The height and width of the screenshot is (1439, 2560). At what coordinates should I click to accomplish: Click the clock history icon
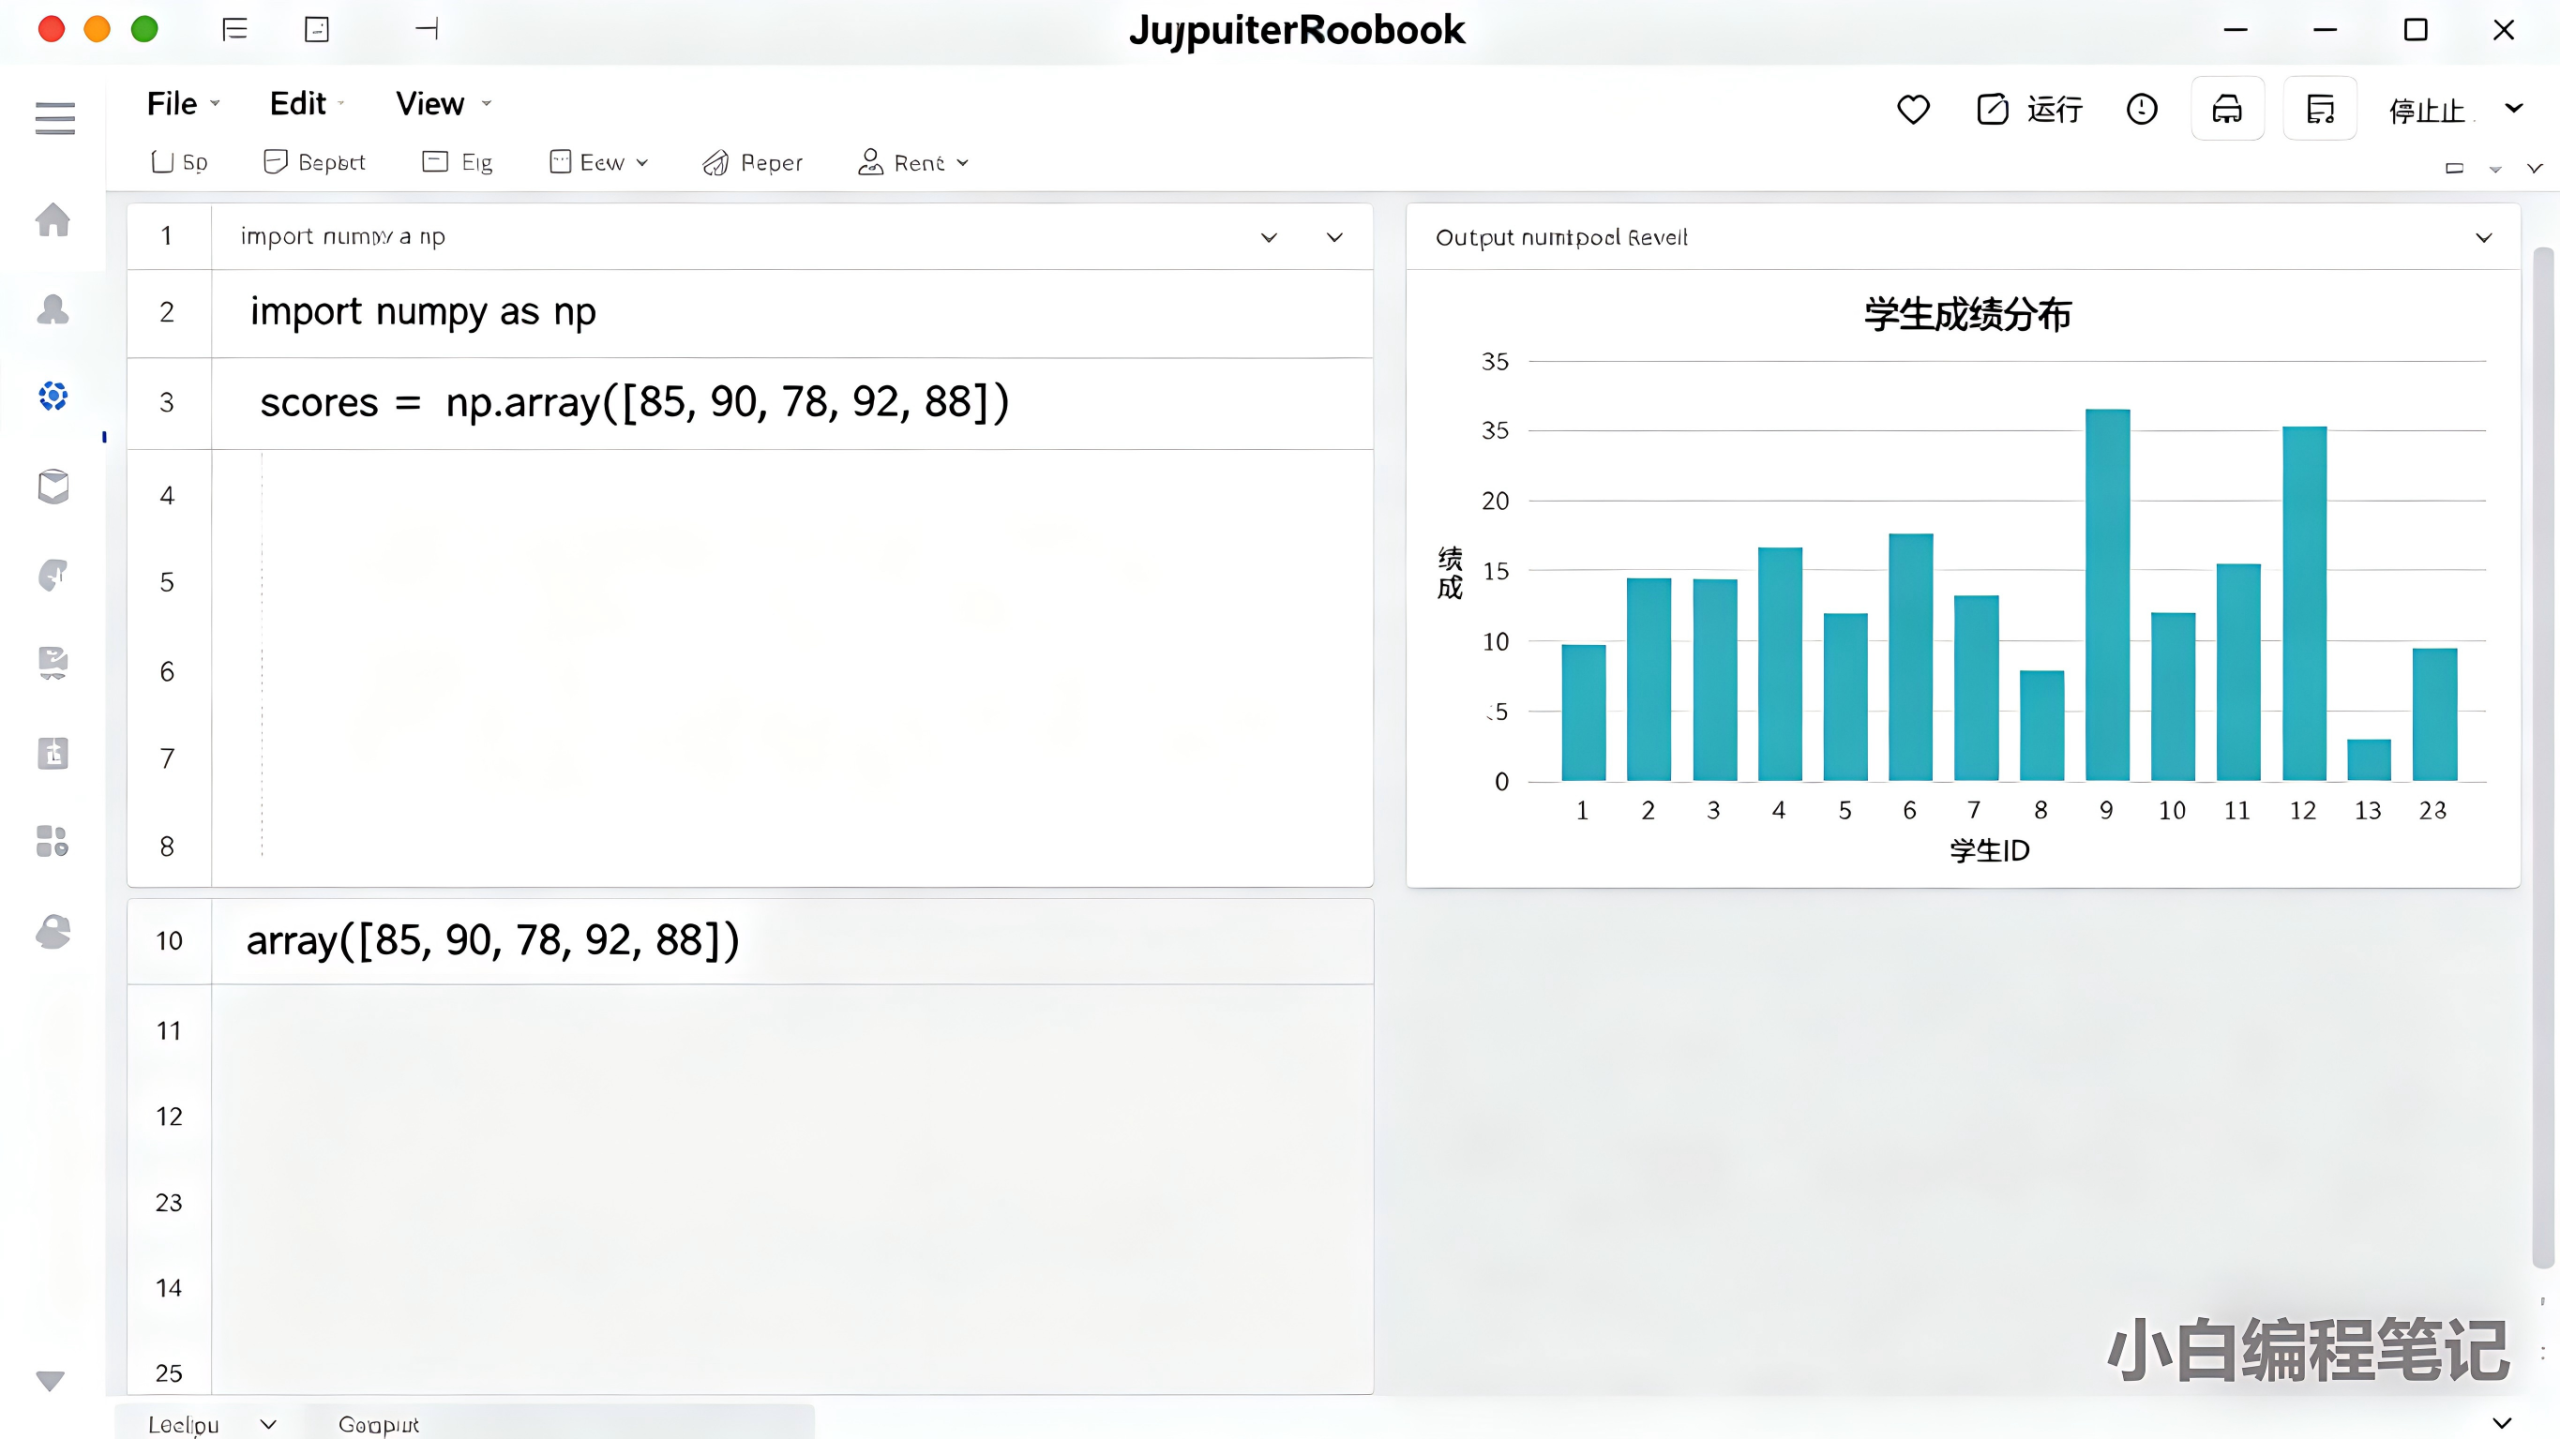[x=2141, y=109]
